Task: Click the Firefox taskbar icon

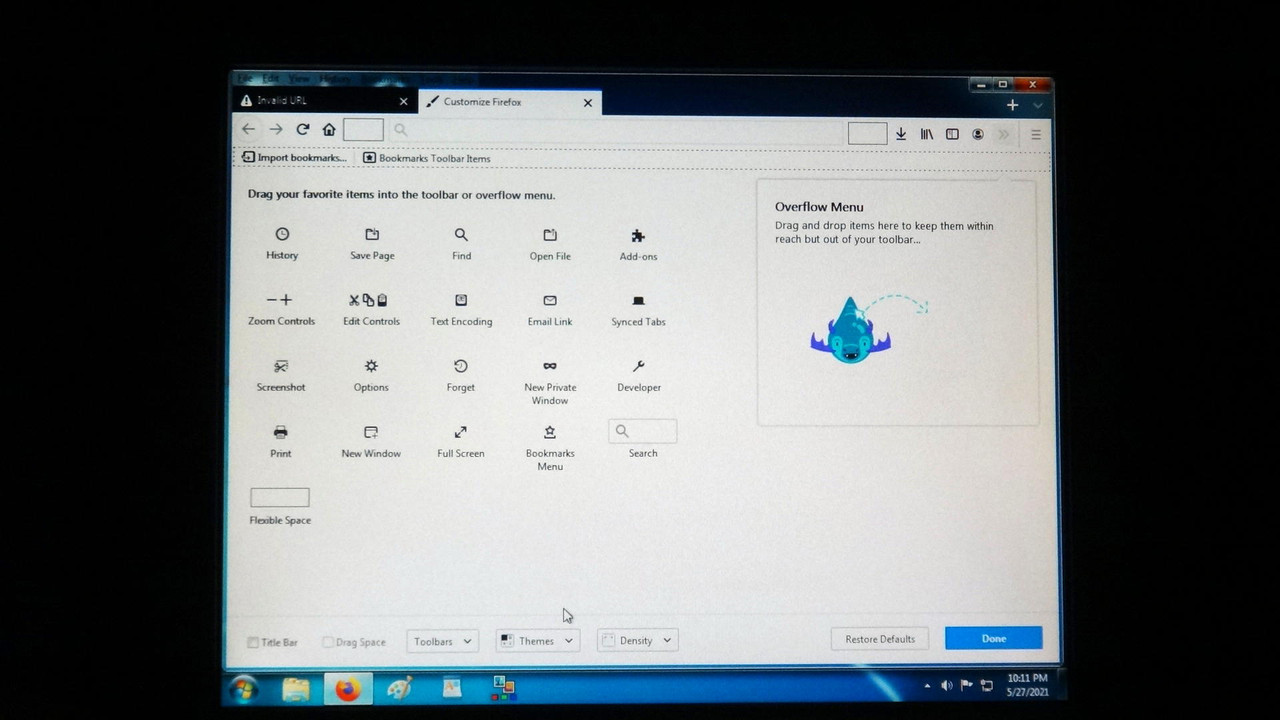Action: pyautogui.click(x=348, y=689)
